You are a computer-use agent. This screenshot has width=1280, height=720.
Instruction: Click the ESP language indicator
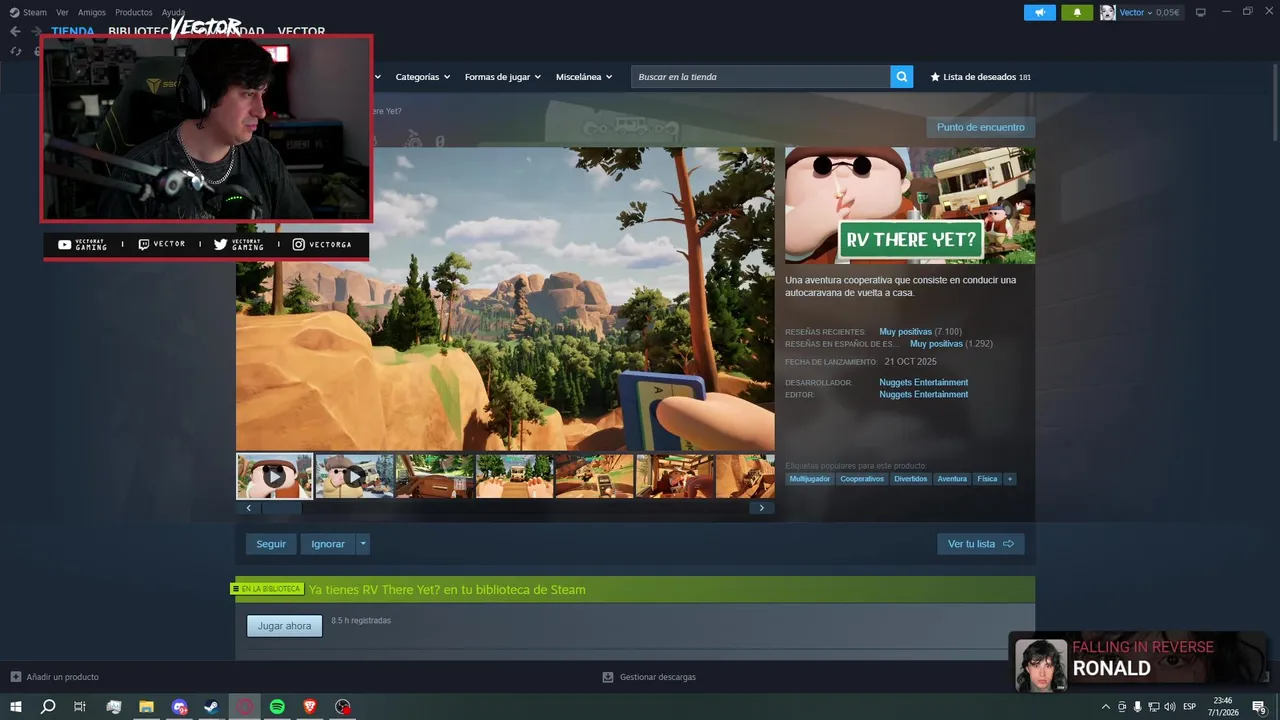click(x=1190, y=707)
